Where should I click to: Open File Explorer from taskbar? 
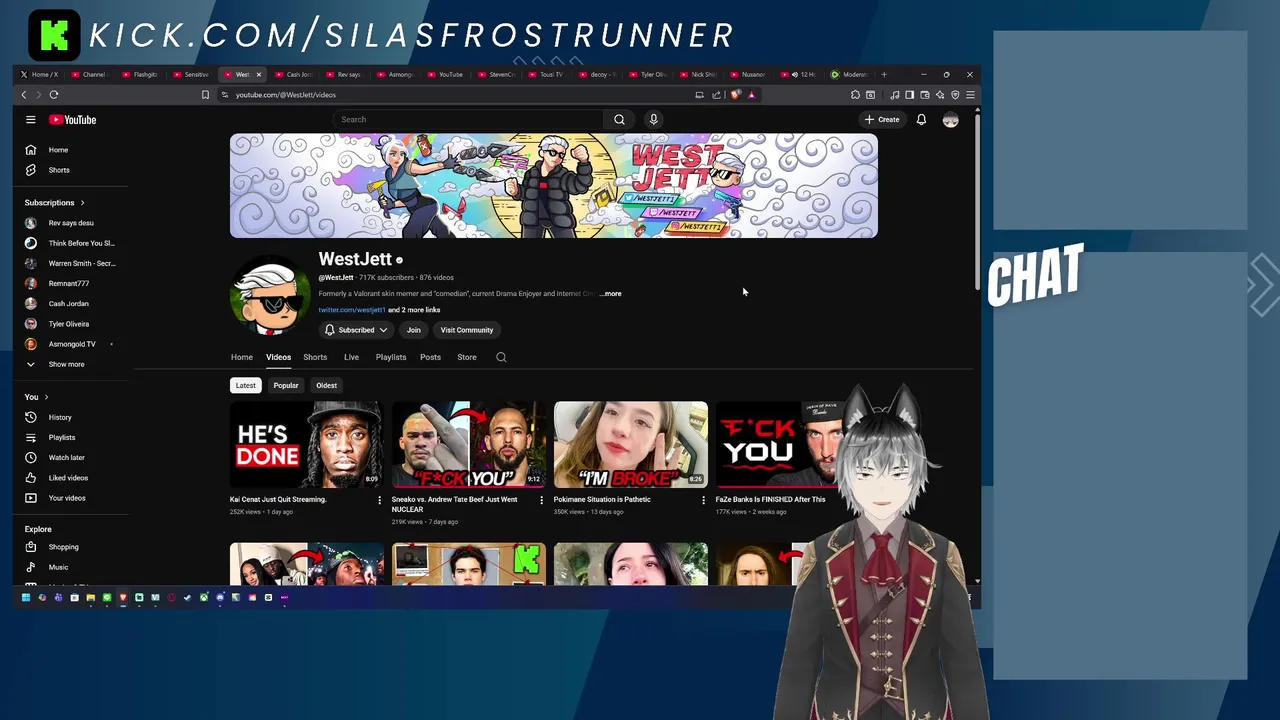point(90,597)
